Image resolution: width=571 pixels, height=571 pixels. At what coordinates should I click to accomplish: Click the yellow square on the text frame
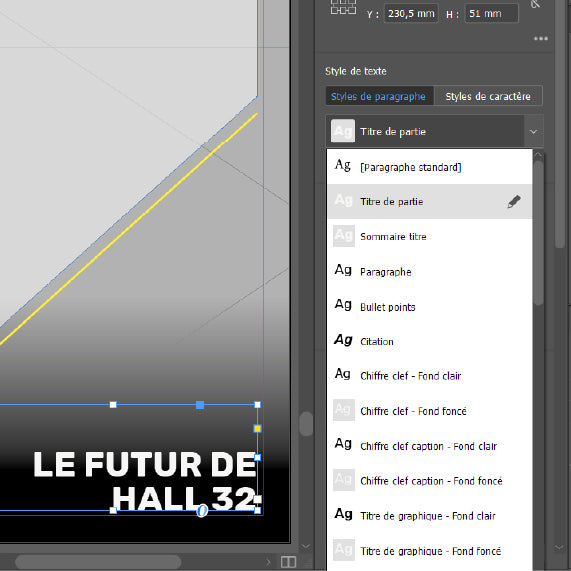pos(257,429)
